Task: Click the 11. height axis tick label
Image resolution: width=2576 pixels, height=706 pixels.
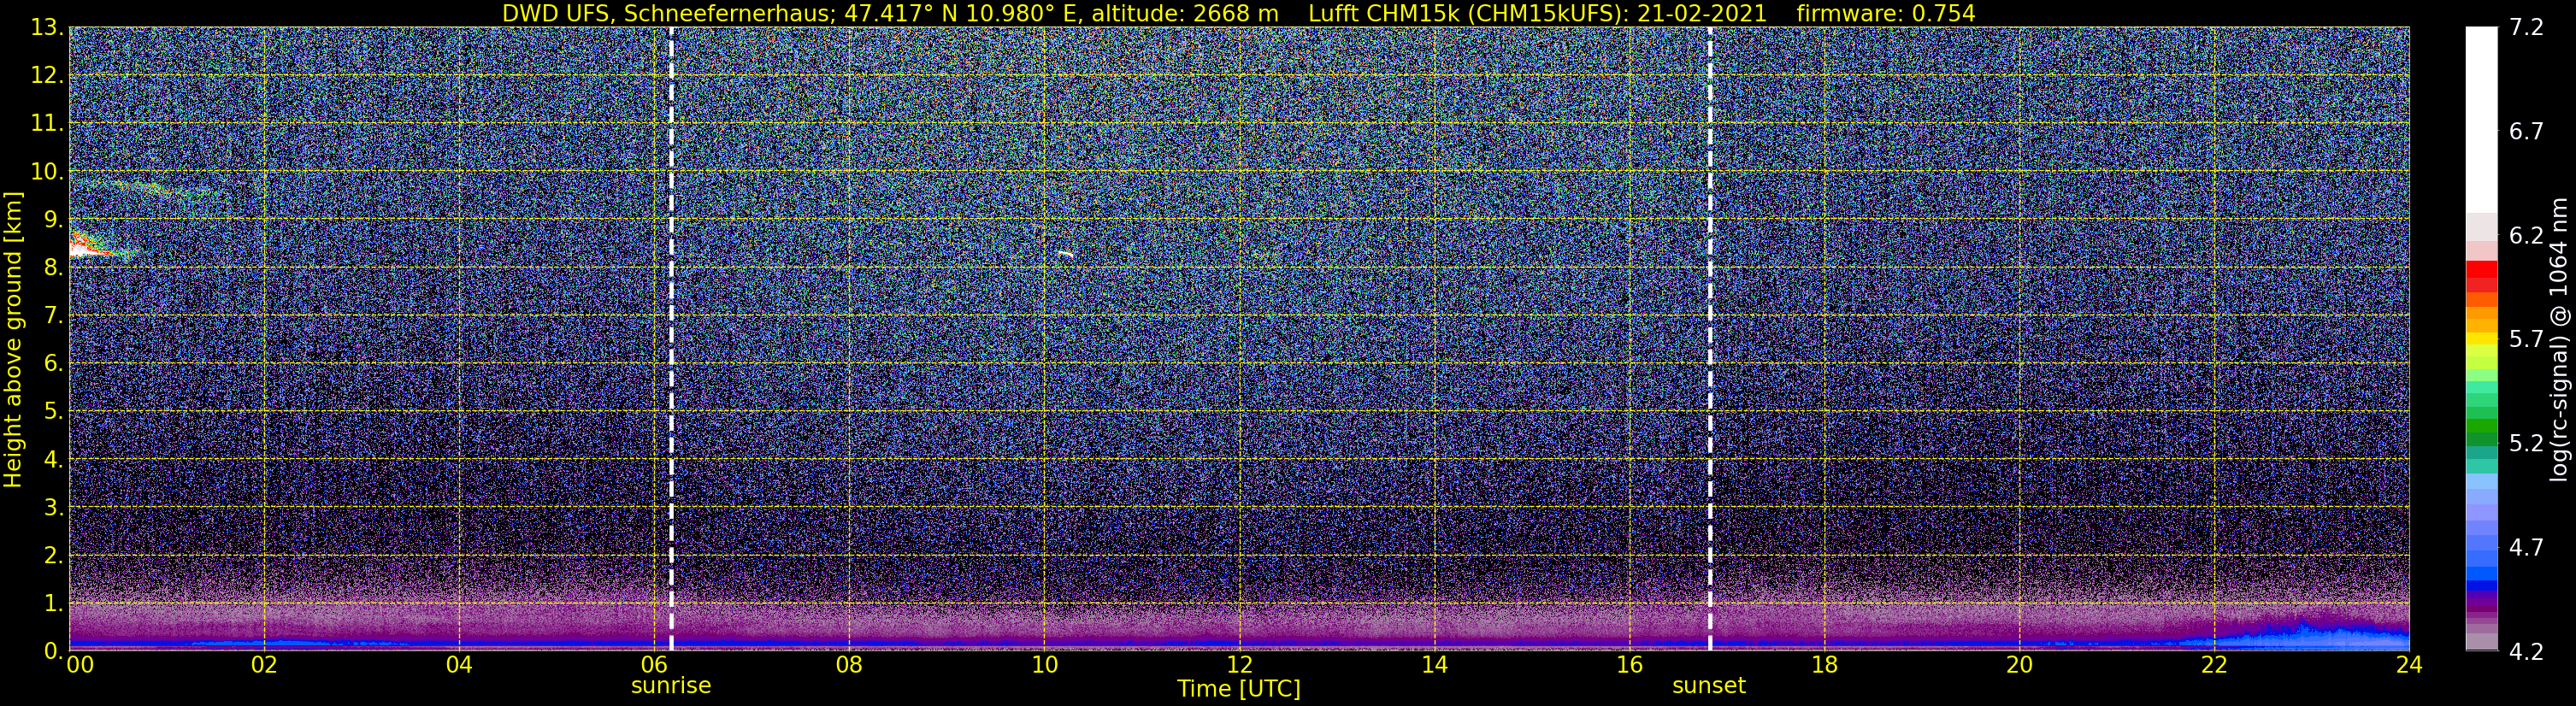Action: [46, 124]
